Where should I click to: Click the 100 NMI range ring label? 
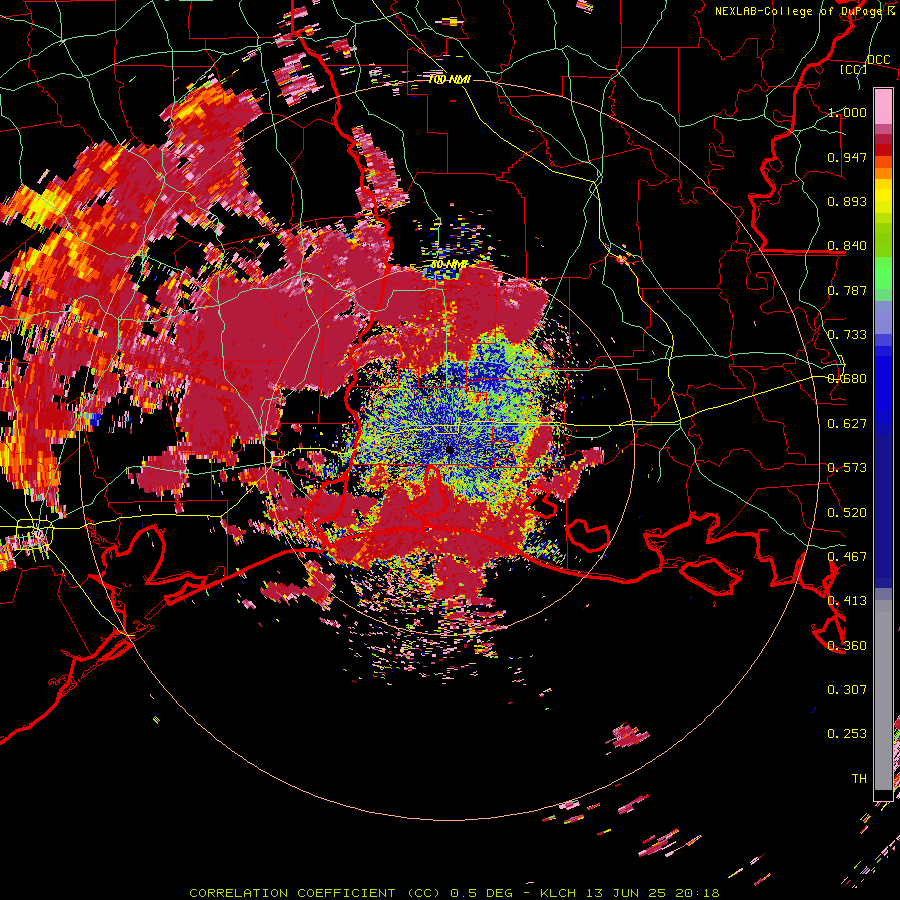(x=449, y=79)
